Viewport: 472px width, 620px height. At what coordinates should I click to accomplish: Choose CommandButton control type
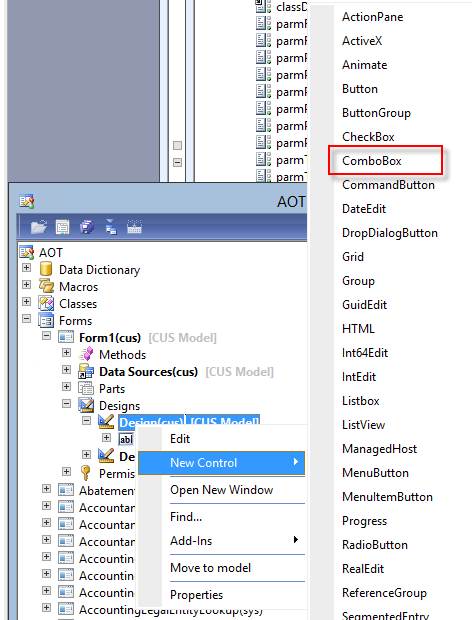(388, 185)
